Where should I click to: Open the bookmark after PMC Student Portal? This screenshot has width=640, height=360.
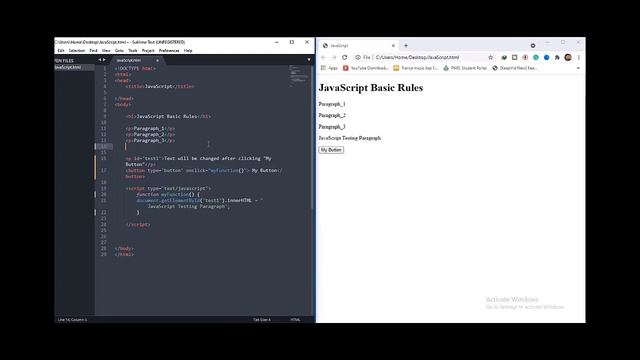[514, 68]
